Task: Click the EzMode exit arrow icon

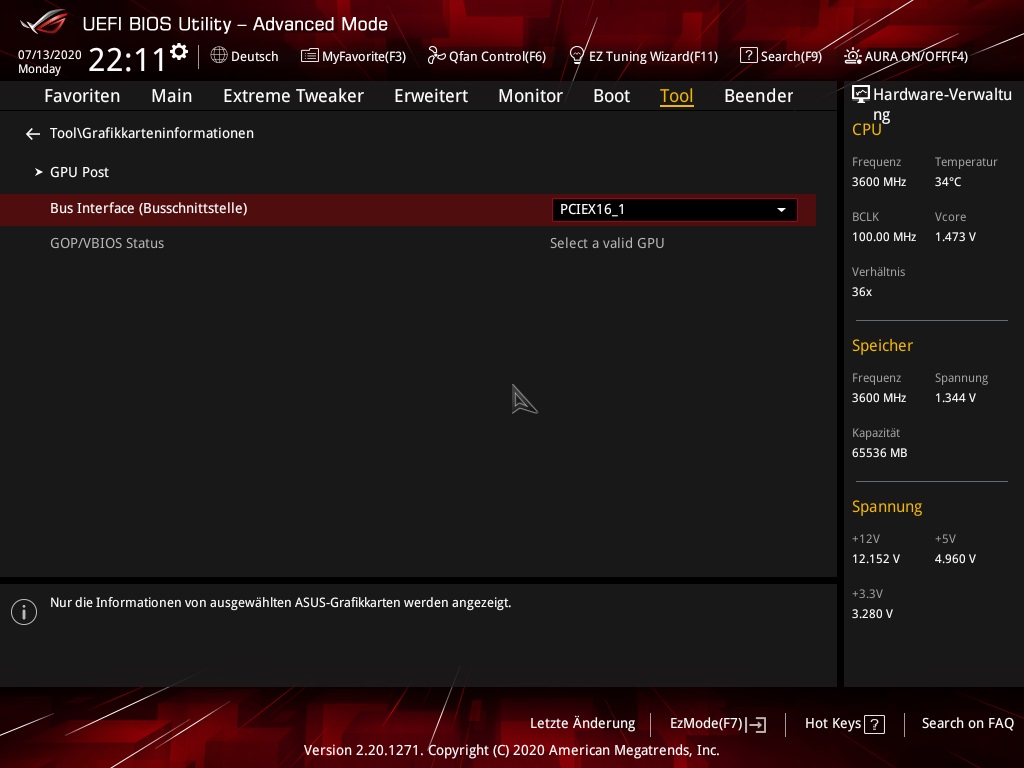Action: tap(756, 724)
